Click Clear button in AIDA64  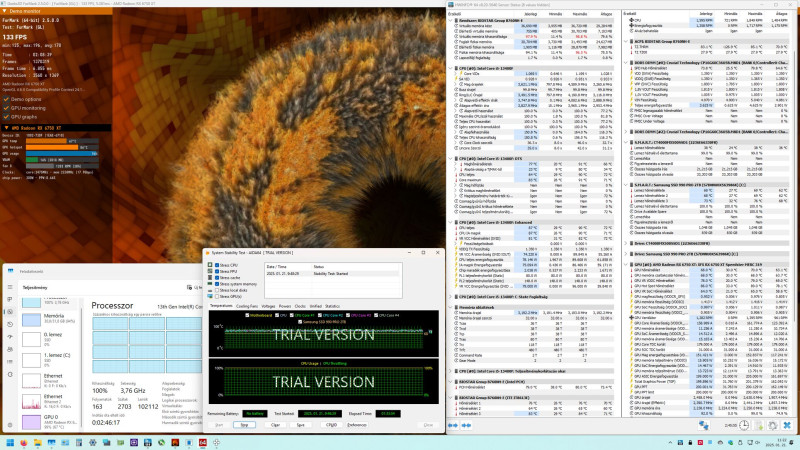tap(275, 424)
